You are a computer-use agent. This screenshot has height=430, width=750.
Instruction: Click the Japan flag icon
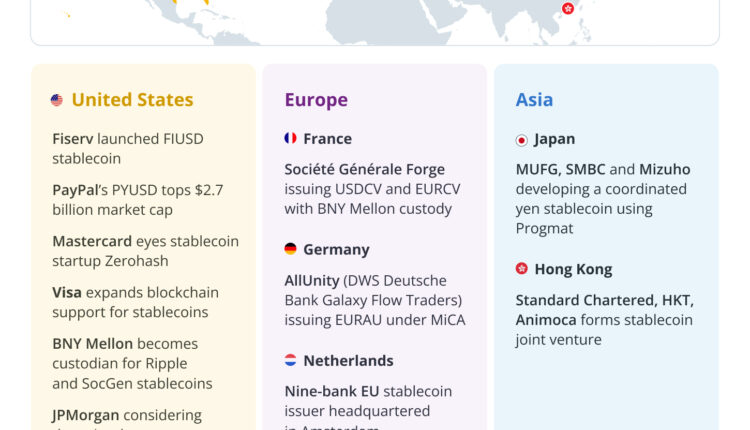[x=522, y=139]
